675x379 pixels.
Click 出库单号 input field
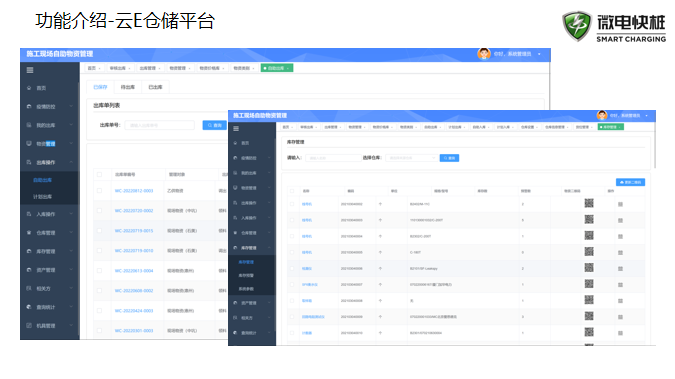[160, 125]
